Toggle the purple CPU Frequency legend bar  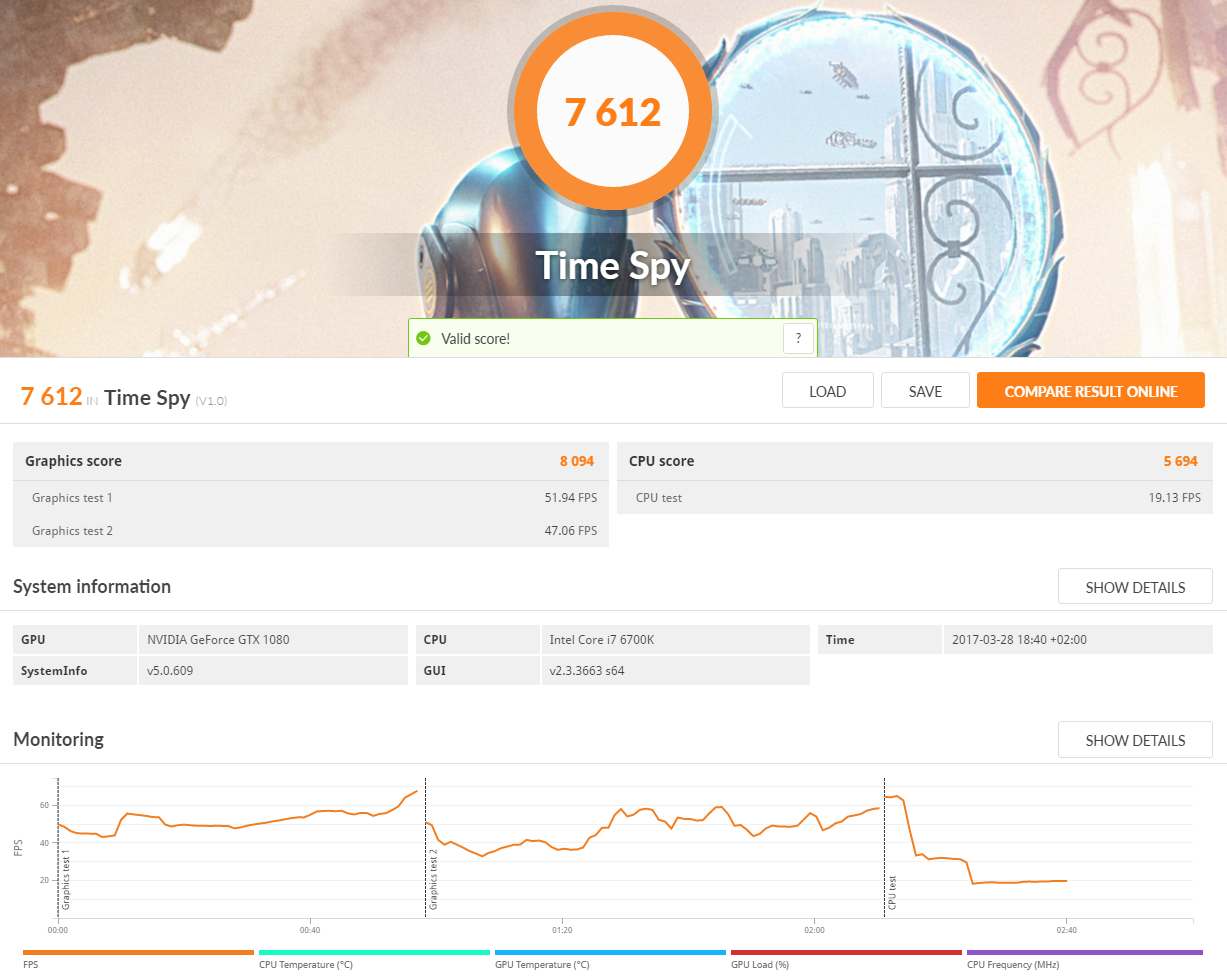coord(1085,953)
